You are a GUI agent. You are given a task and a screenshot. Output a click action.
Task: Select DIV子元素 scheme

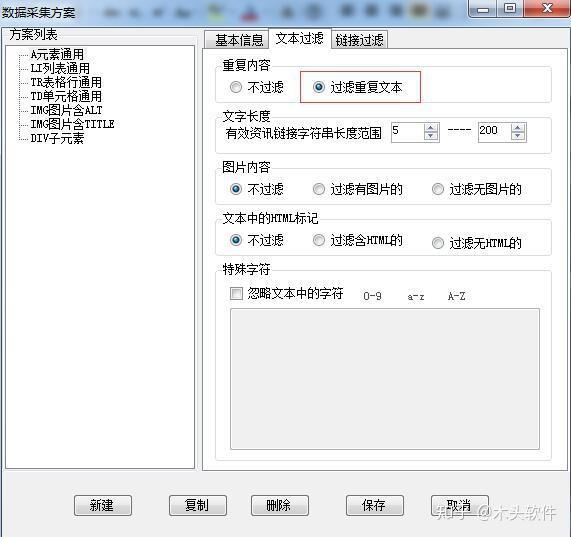pyautogui.click(x=57, y=138)
